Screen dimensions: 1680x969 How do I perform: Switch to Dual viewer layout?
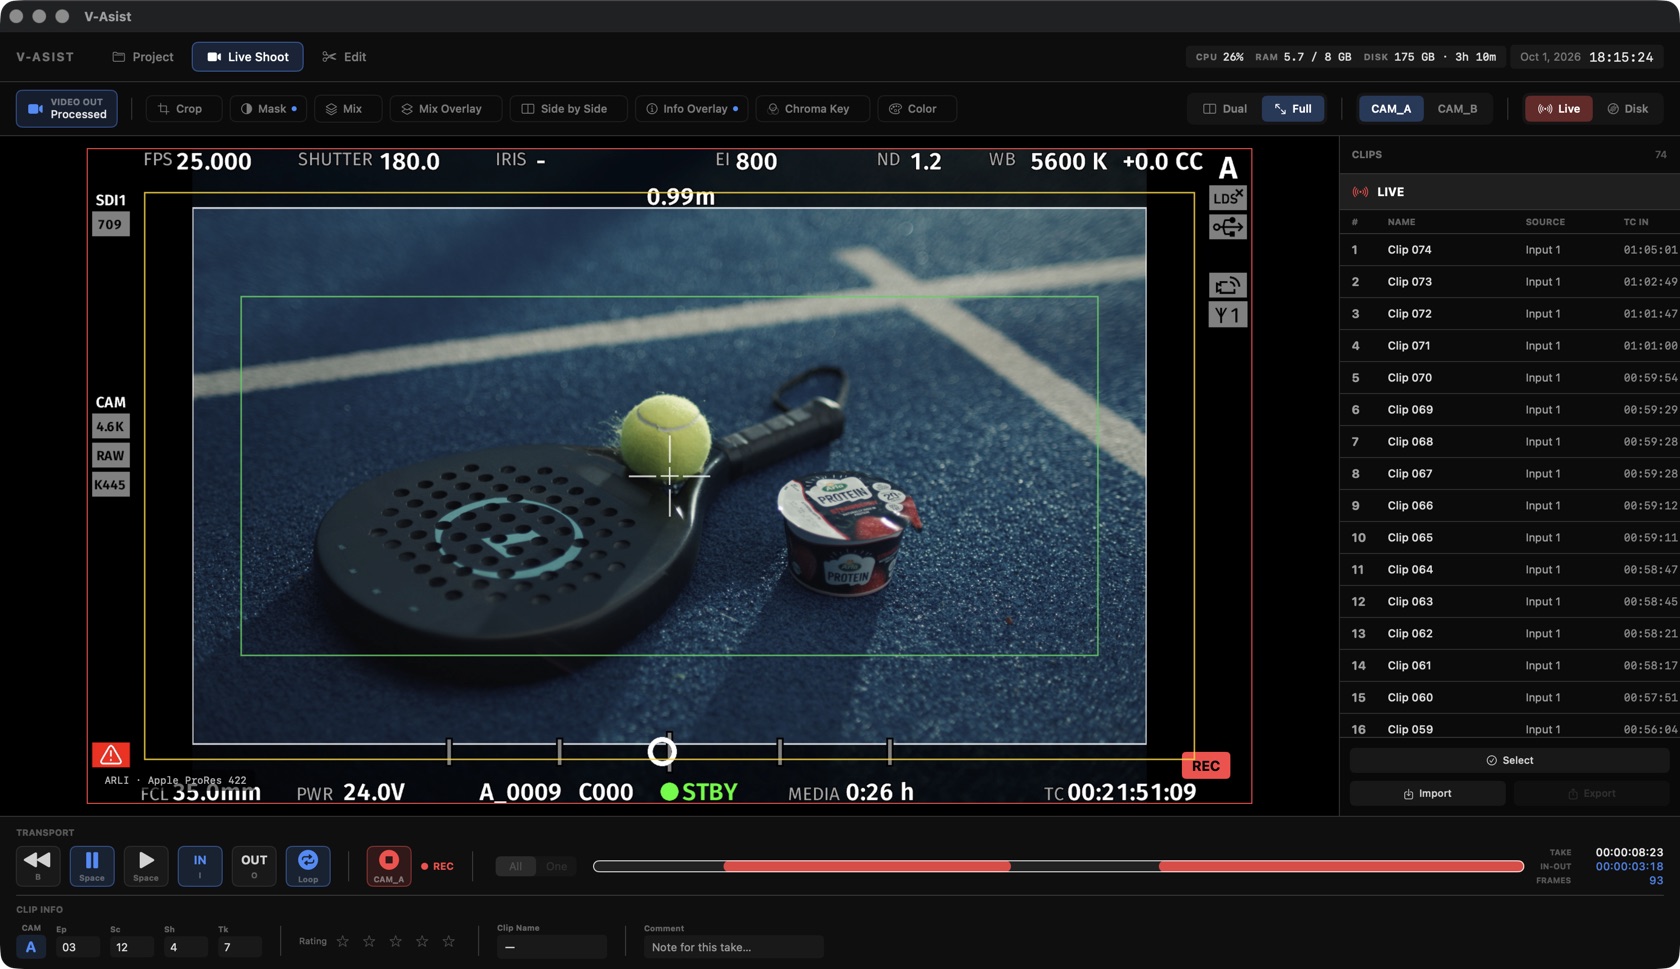(1225, 109)
